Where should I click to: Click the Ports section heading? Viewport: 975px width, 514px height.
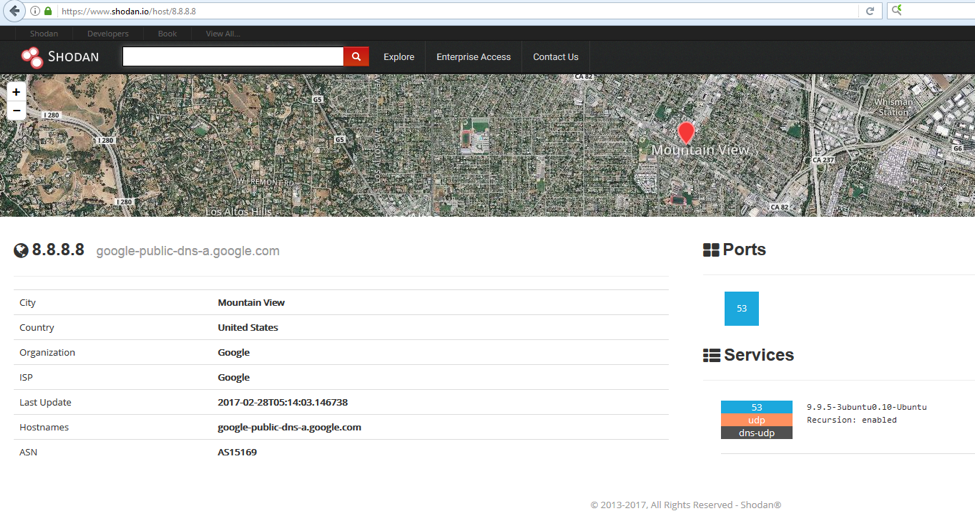[744, 250]
